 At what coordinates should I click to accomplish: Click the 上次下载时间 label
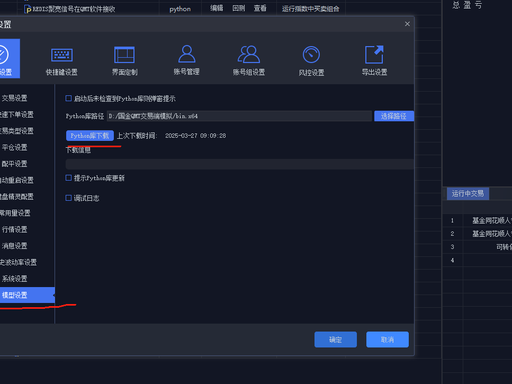coord(136,136)
